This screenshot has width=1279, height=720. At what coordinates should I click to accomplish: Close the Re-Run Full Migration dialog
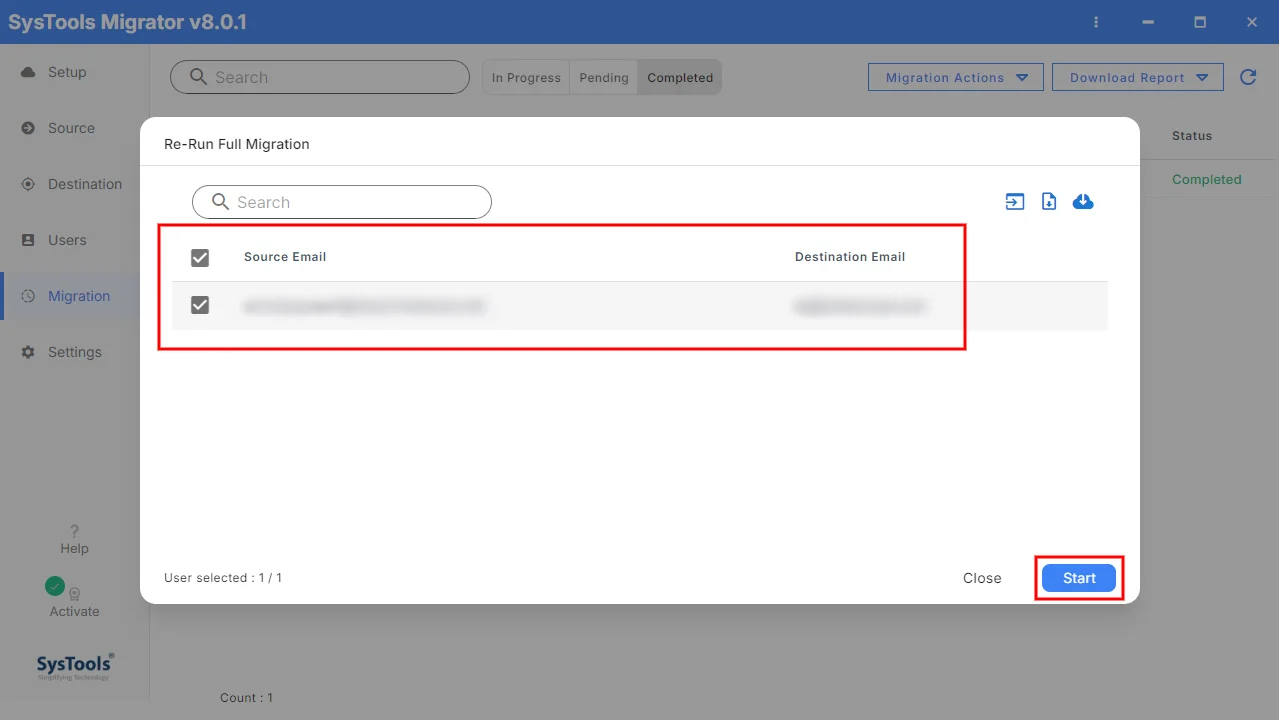click(x=982, y=578)
